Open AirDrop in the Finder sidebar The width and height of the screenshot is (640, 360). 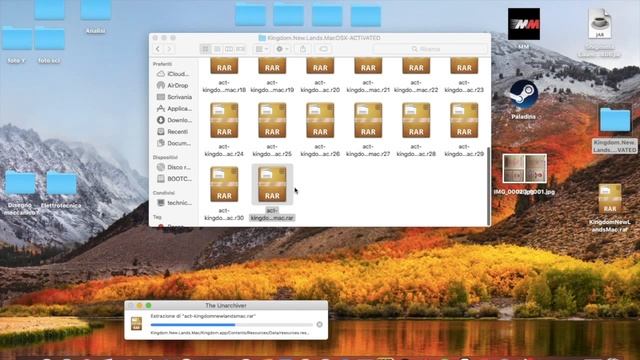click(x=174, y=85)
